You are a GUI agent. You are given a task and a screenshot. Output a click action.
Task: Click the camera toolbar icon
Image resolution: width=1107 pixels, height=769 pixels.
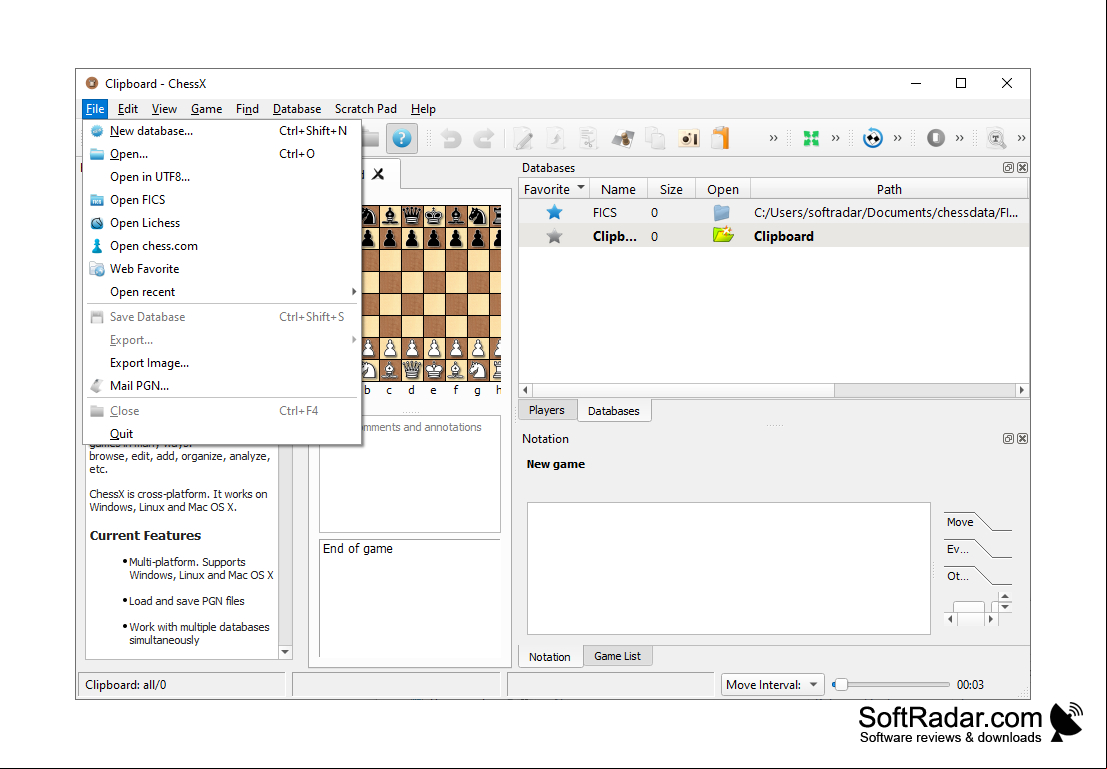pos(688,138)
